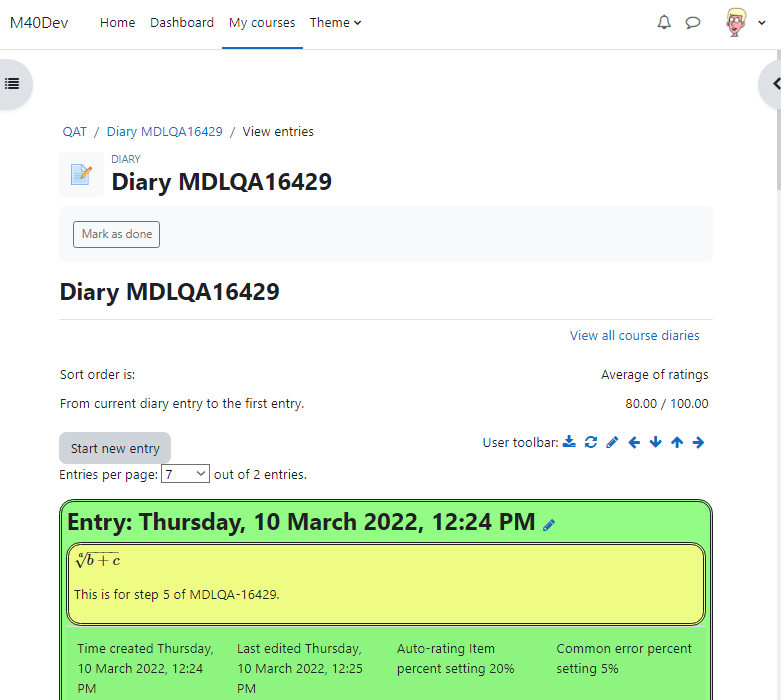Click the down arrow sort icon

[x=655, y=442]
